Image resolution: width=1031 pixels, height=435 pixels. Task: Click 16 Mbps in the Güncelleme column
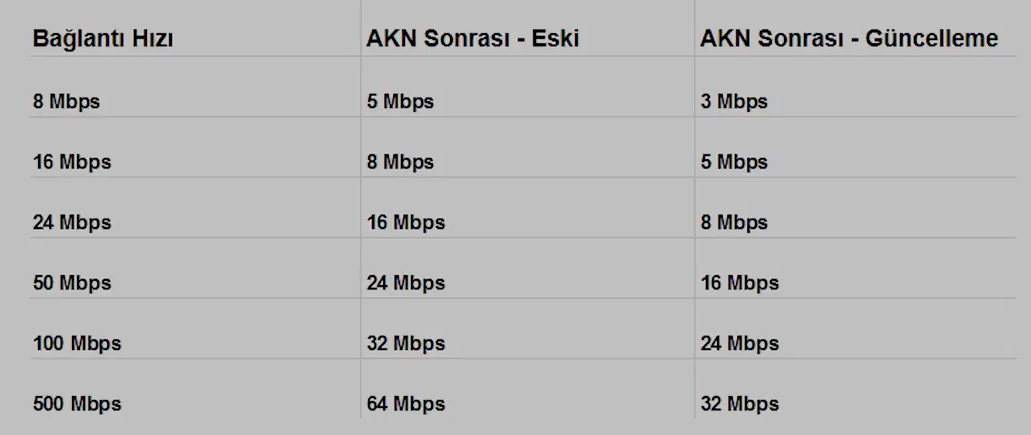(x=740, y=283)
